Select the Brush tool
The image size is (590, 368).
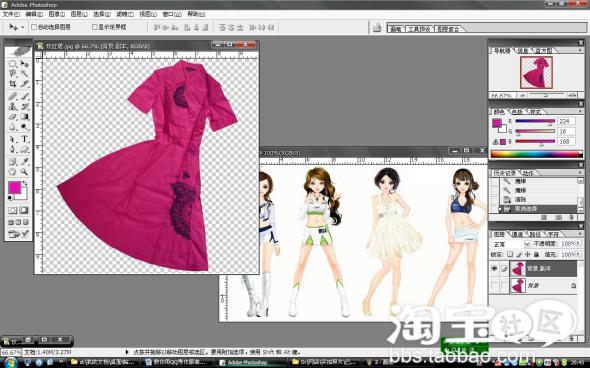(24, 96)
